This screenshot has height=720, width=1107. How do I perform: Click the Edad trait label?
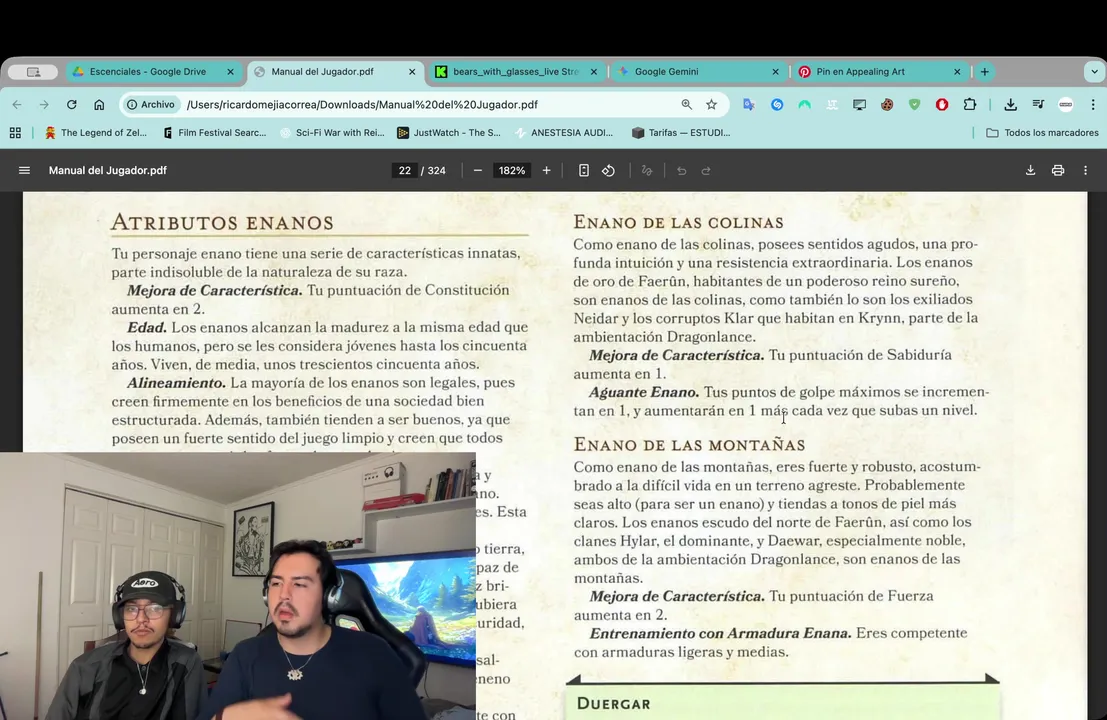click(146, 327)
